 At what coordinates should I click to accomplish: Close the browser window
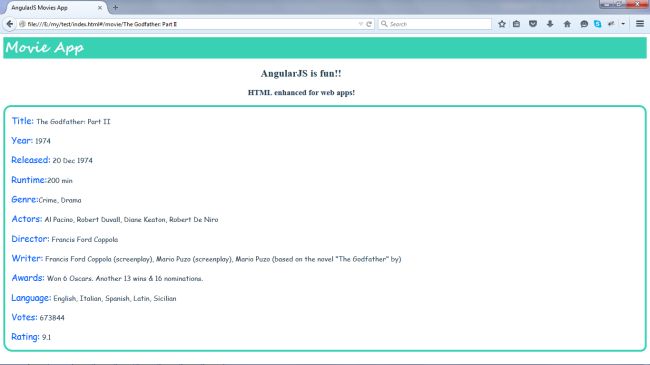pos(638,4)
